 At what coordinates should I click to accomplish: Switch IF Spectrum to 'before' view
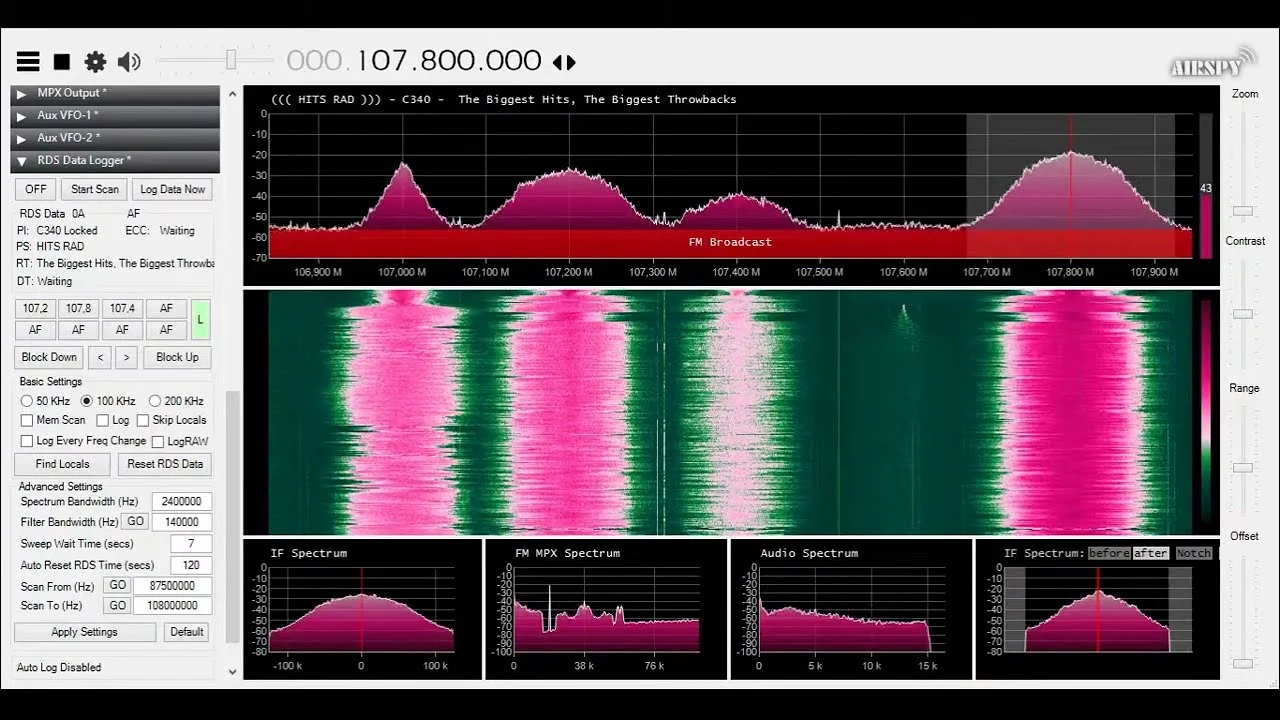click(x=1108, y=553)
